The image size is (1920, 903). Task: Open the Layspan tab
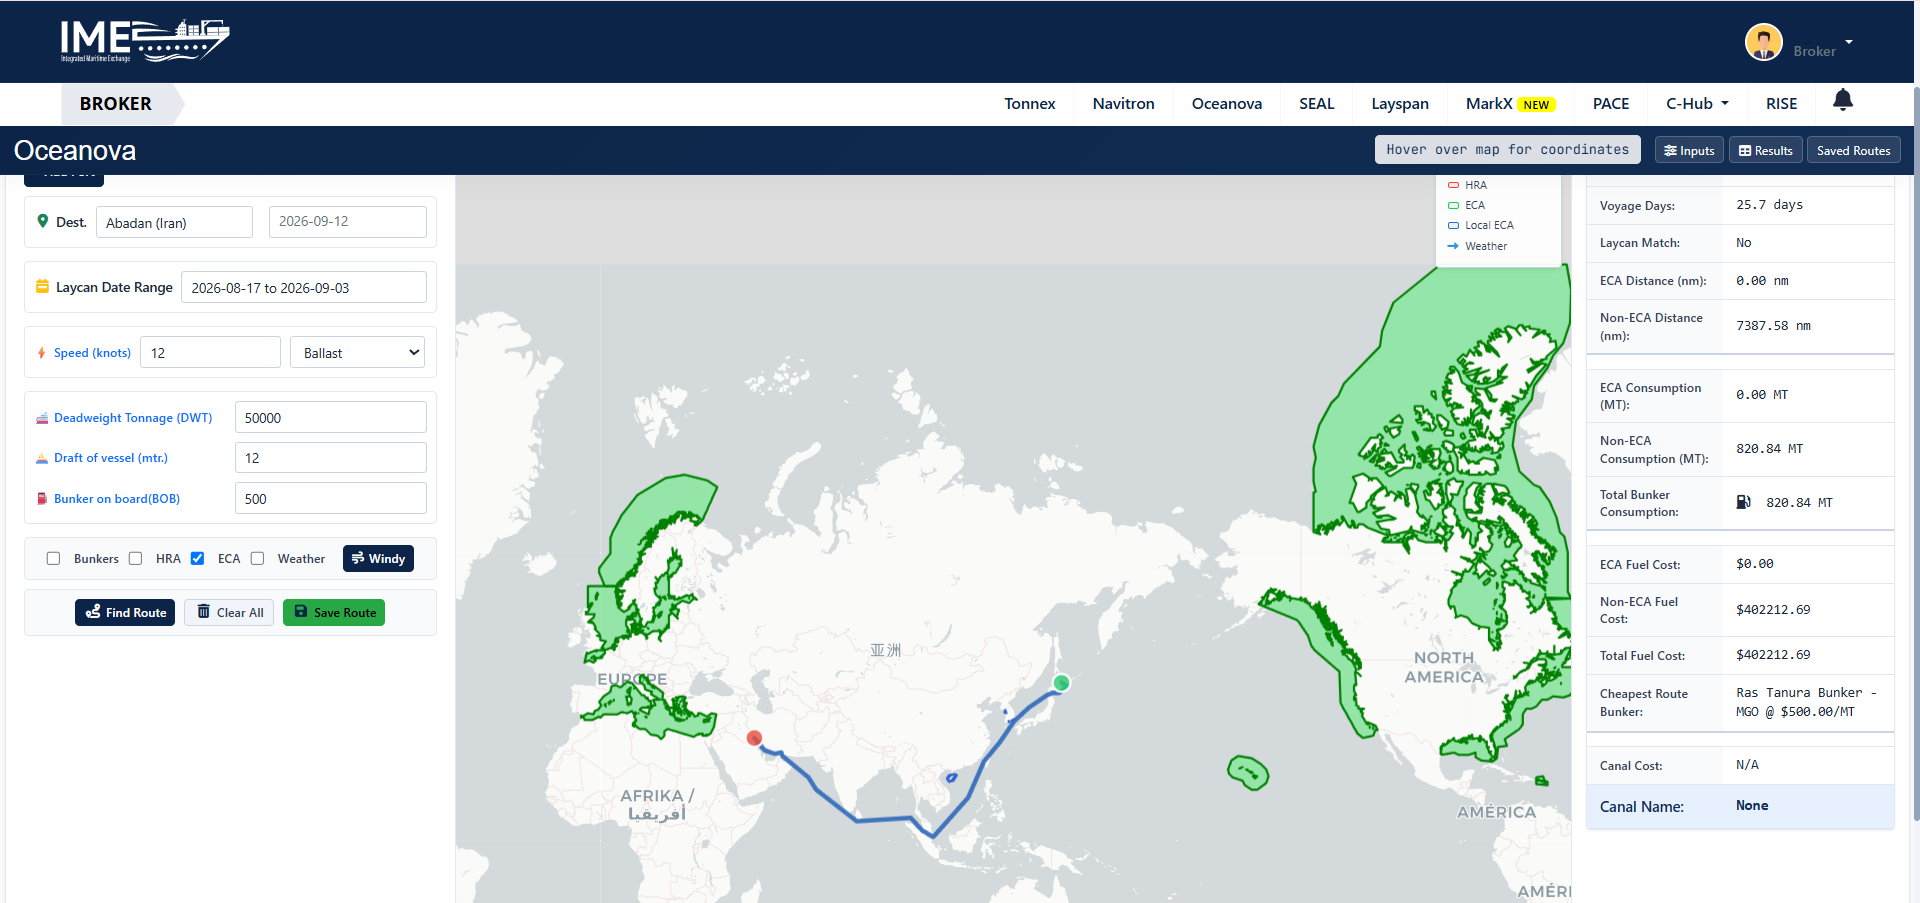(x=1399, y=103)
